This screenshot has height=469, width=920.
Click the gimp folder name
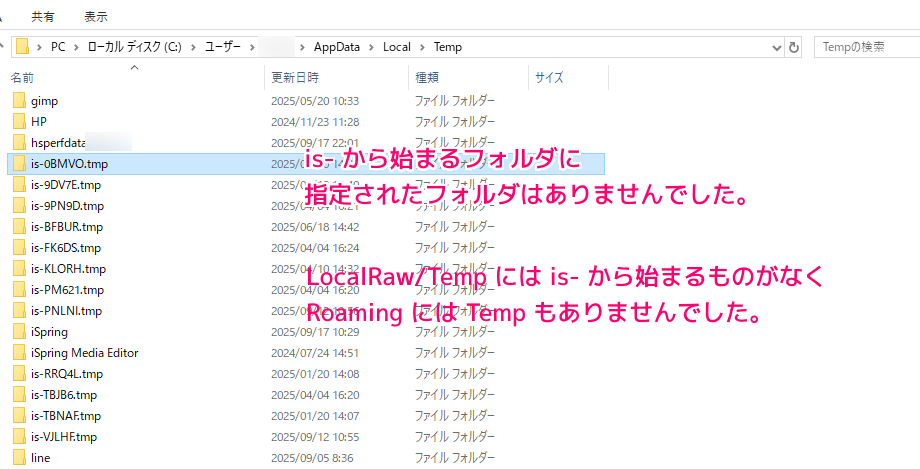coord(45,102)
